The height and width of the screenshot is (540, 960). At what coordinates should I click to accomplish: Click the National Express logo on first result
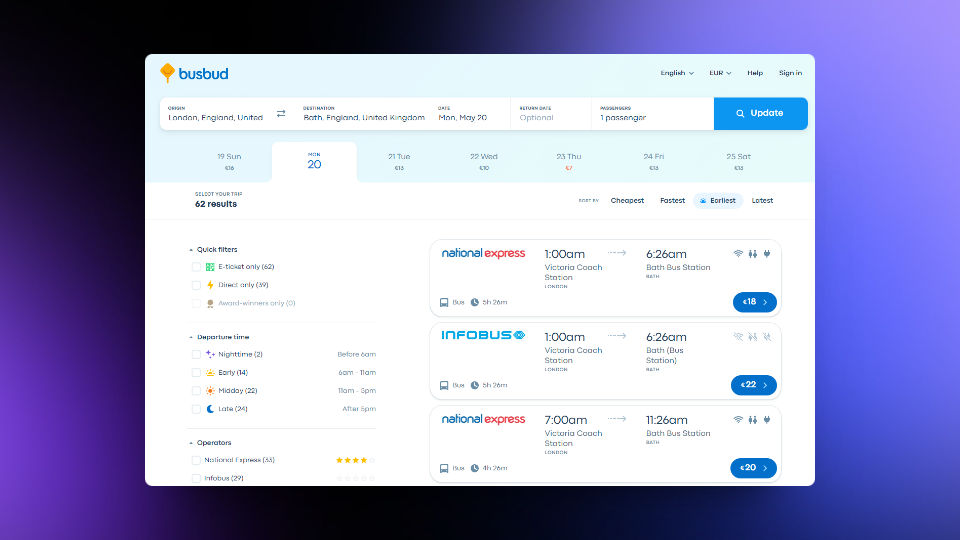tap(483, 253)
